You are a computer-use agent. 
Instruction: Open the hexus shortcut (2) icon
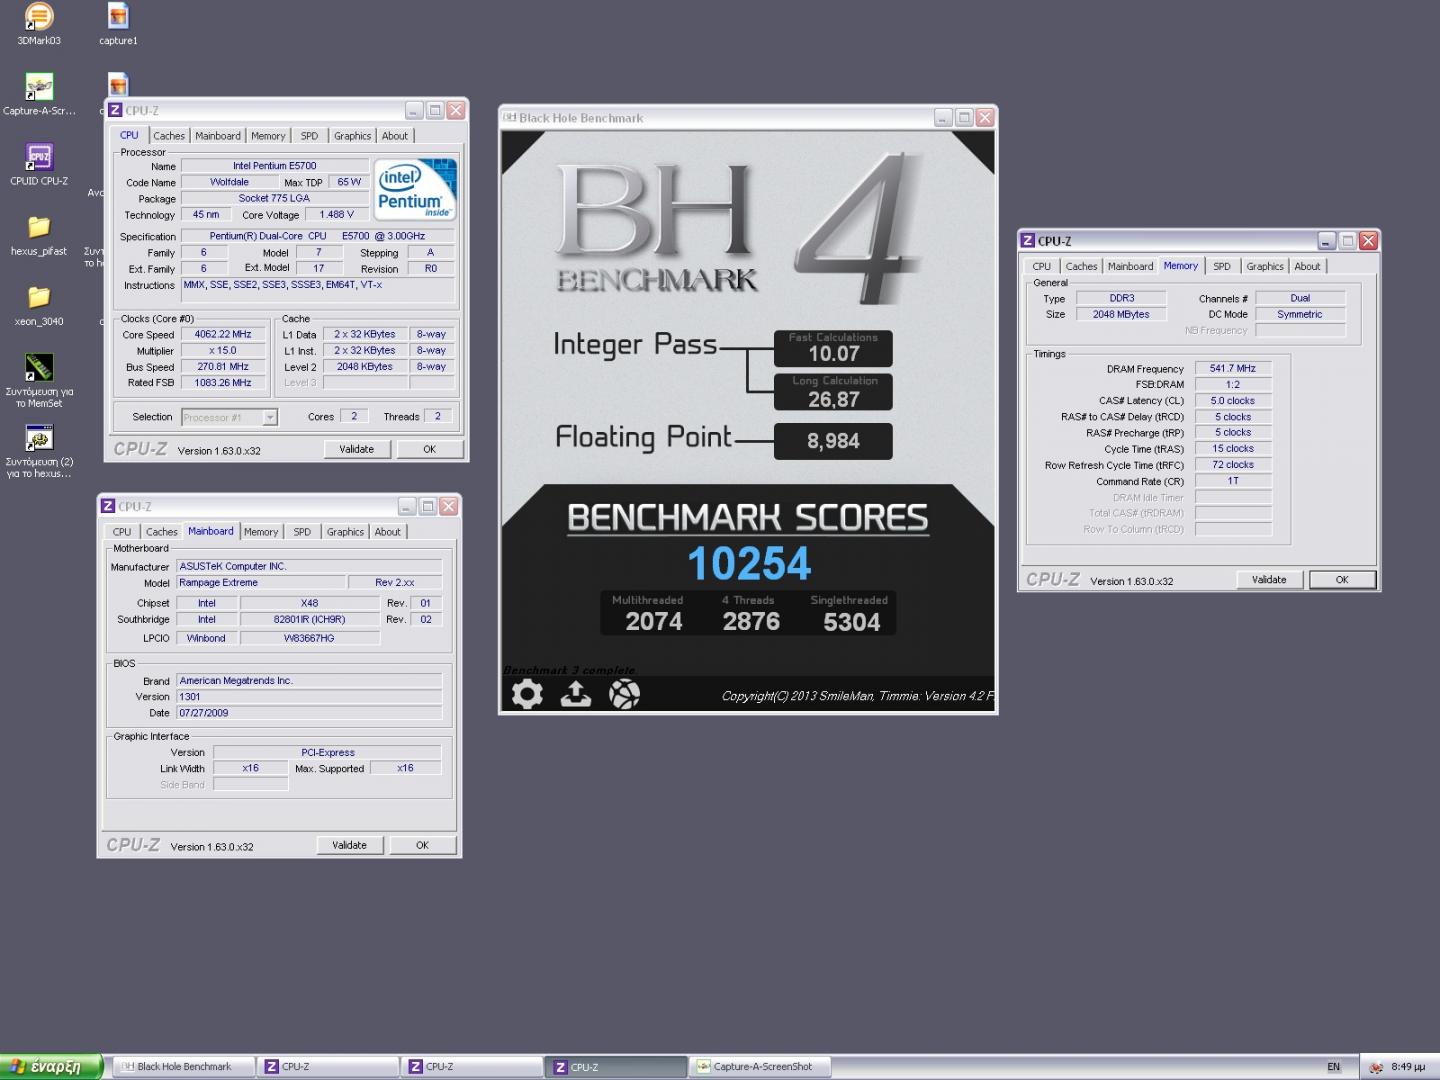click(39, 450)
